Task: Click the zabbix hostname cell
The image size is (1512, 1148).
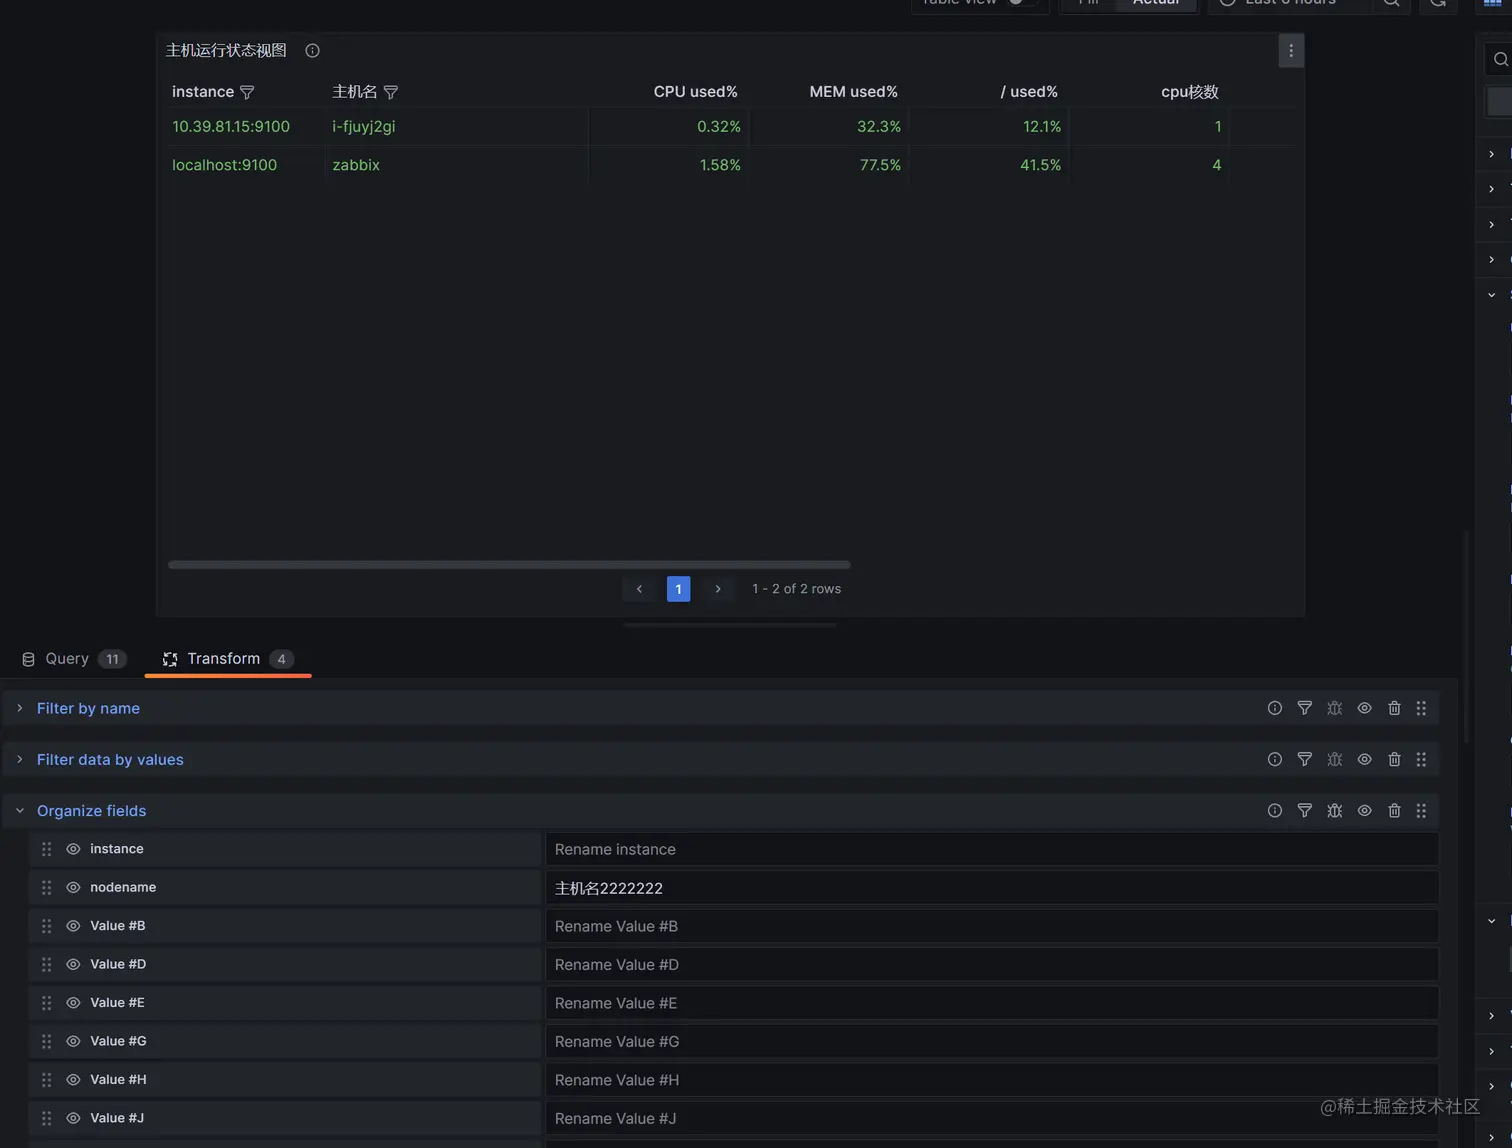Action: click(356, 165)
